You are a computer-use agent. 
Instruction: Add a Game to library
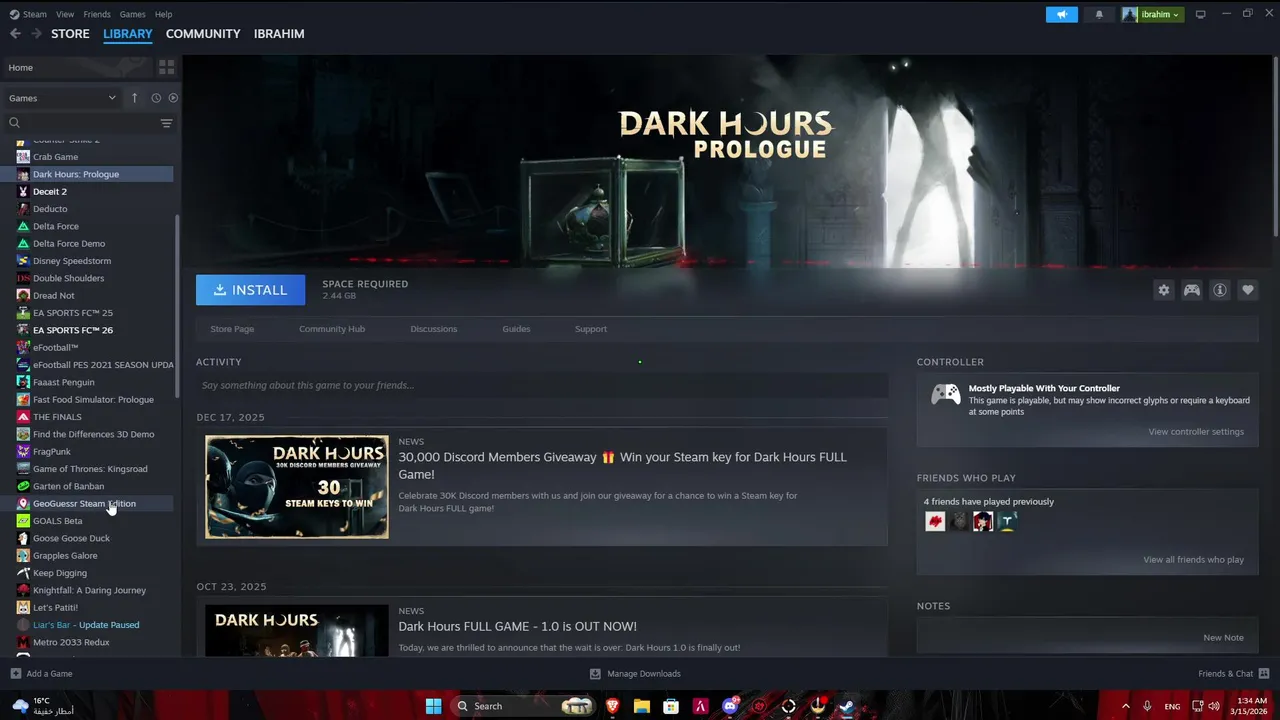(41, 674)
